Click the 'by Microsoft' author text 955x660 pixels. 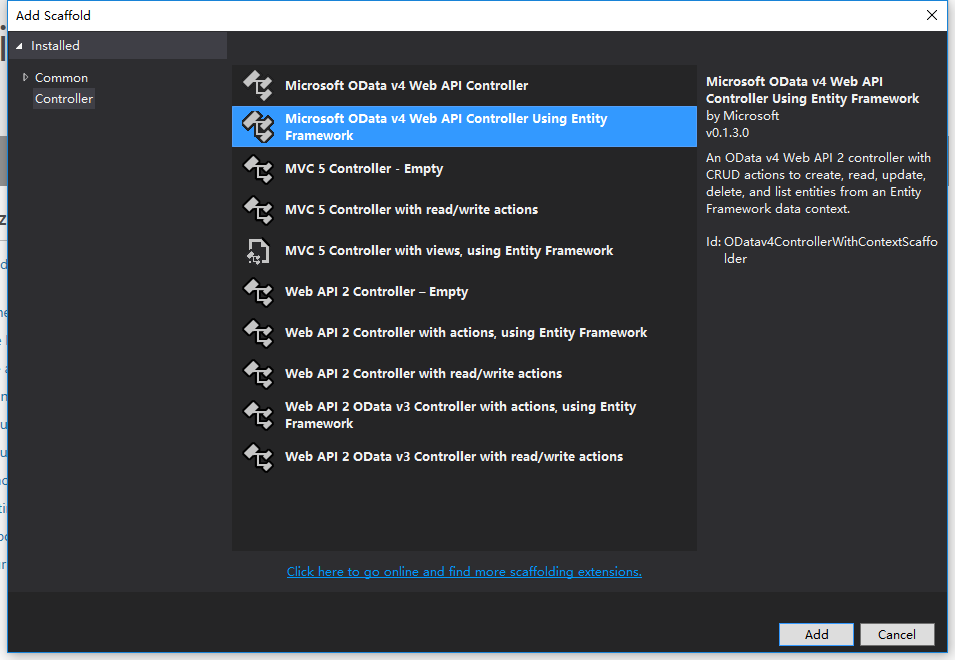742,116
